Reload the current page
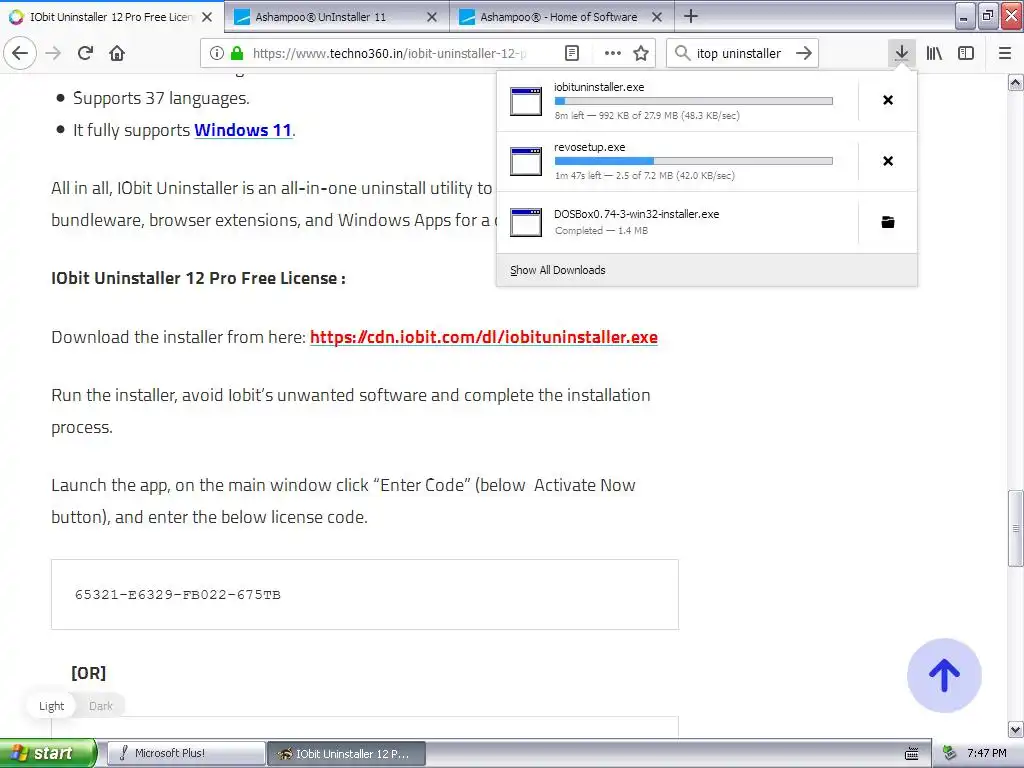 pos(85,53)
